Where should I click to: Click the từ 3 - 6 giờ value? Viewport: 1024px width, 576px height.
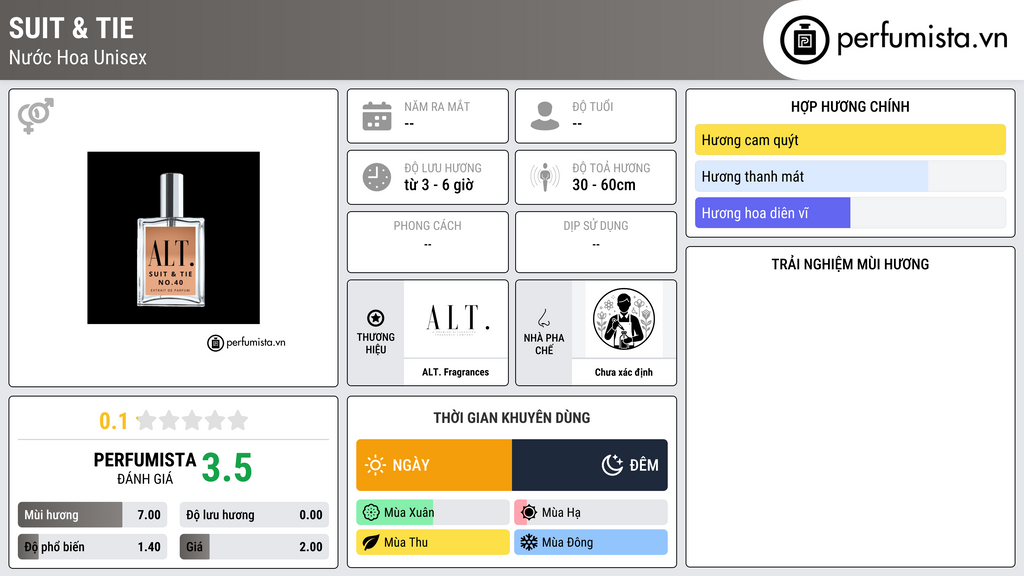tap(439, 185)
